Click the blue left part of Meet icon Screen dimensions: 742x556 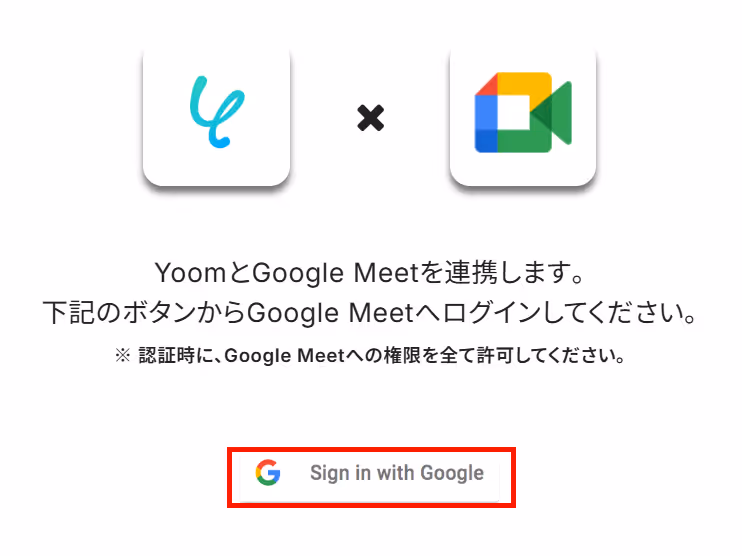pos(486,124)
